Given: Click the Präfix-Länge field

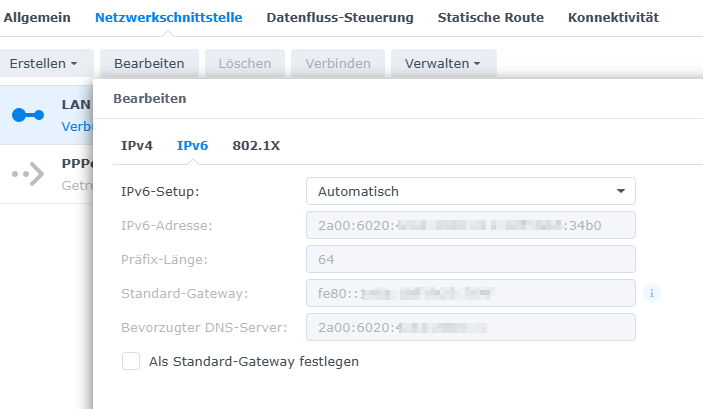Looking at the screenshot, I should pos(470,259).
